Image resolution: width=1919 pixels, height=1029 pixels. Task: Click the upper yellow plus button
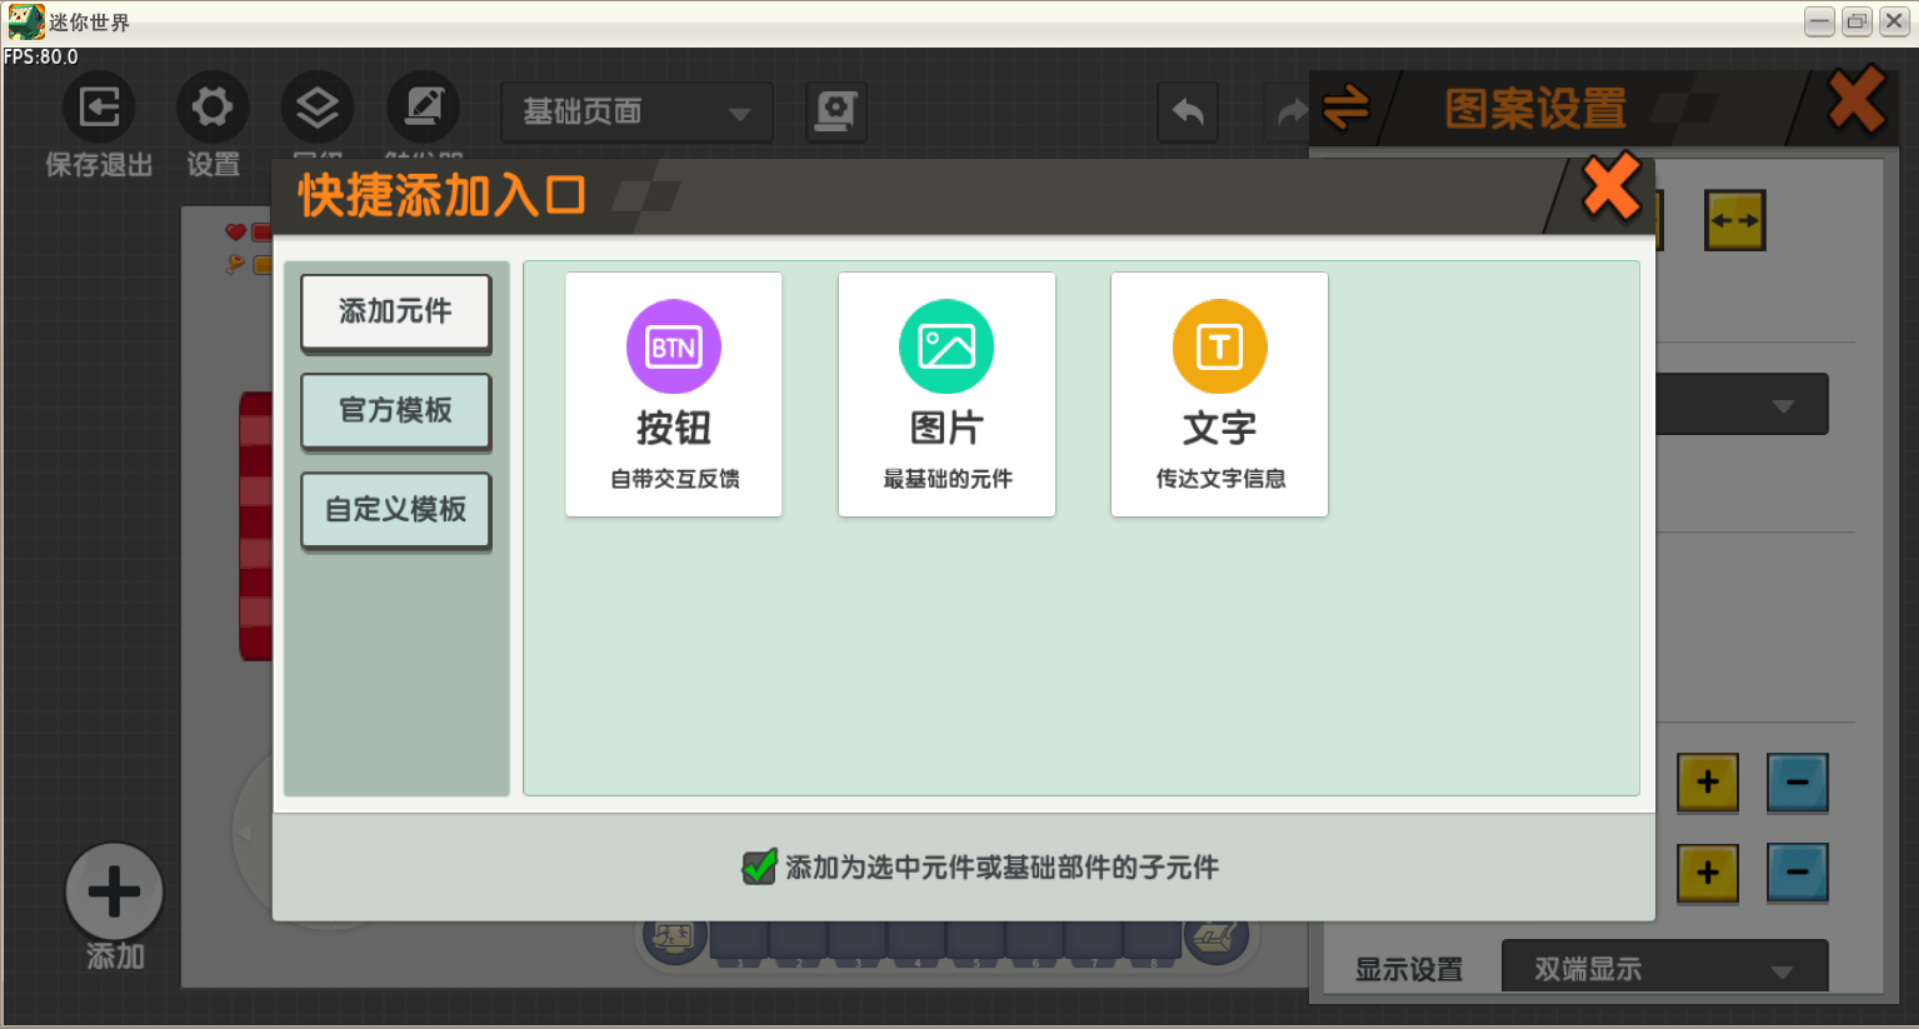1707,782
